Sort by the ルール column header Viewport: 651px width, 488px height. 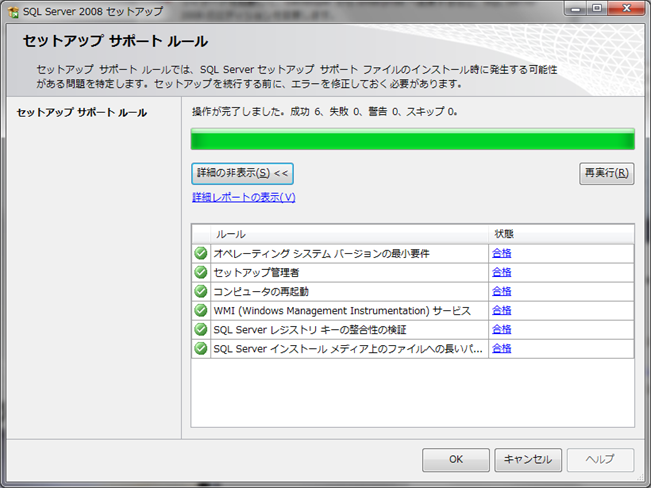coord(350,234)
